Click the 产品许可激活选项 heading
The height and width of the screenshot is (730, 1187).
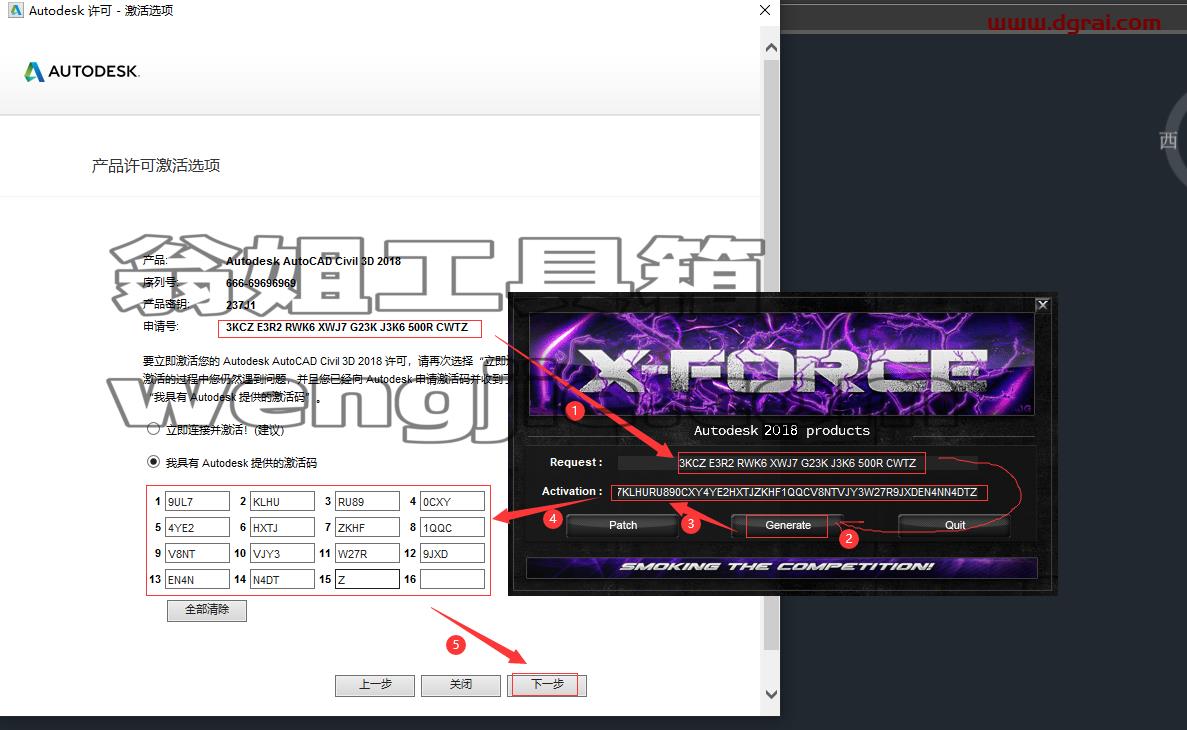coord(156,165)
